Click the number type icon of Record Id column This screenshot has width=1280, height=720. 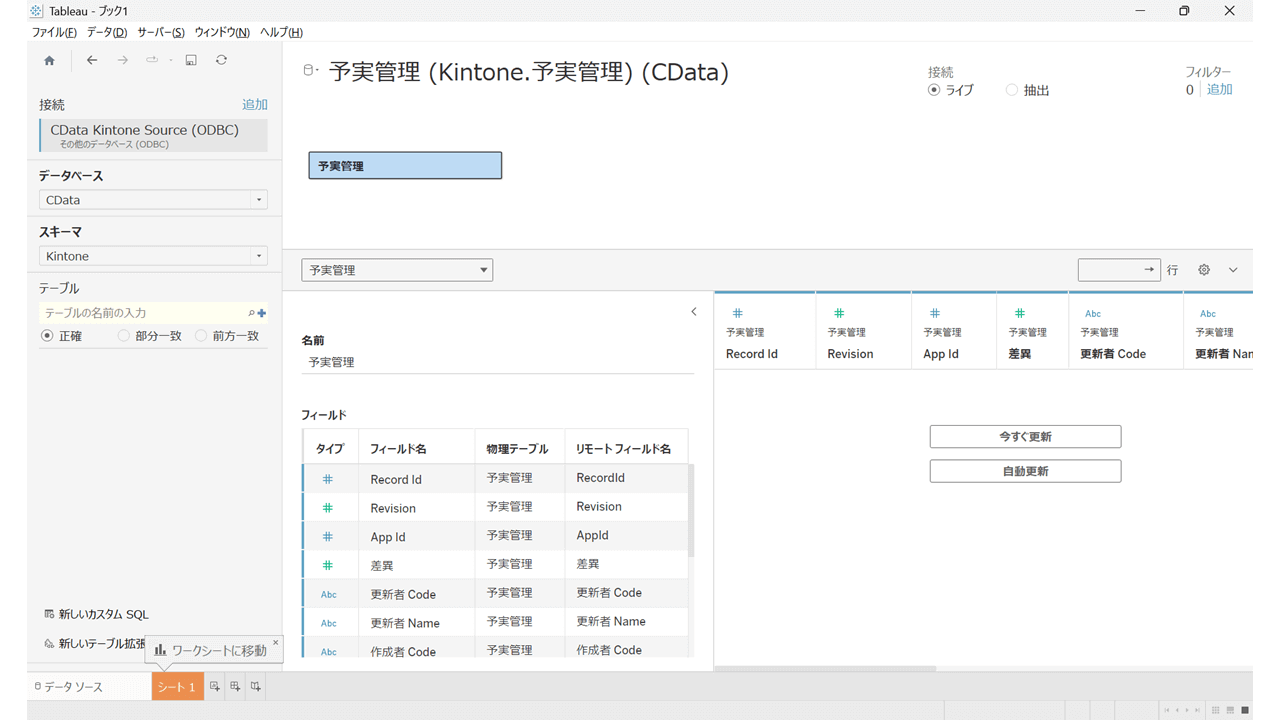[x=738, y=313]
